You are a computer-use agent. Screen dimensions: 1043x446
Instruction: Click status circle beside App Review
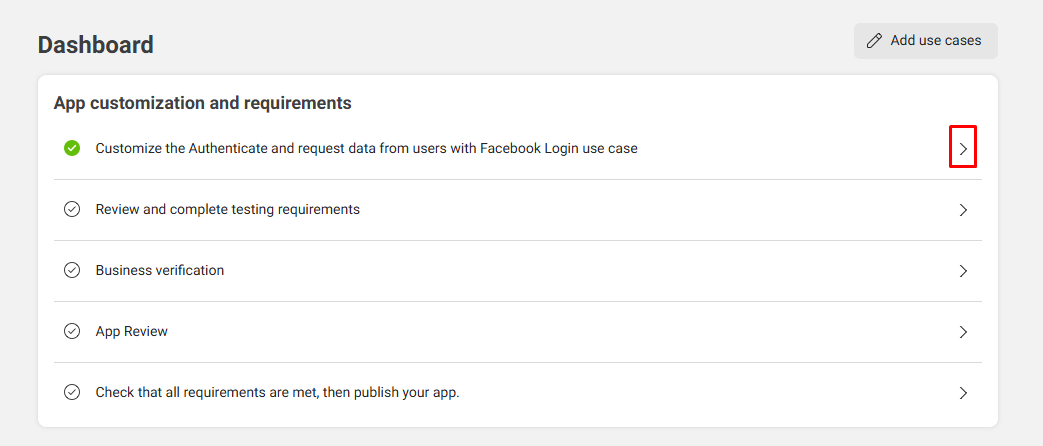tap(72, 331)
